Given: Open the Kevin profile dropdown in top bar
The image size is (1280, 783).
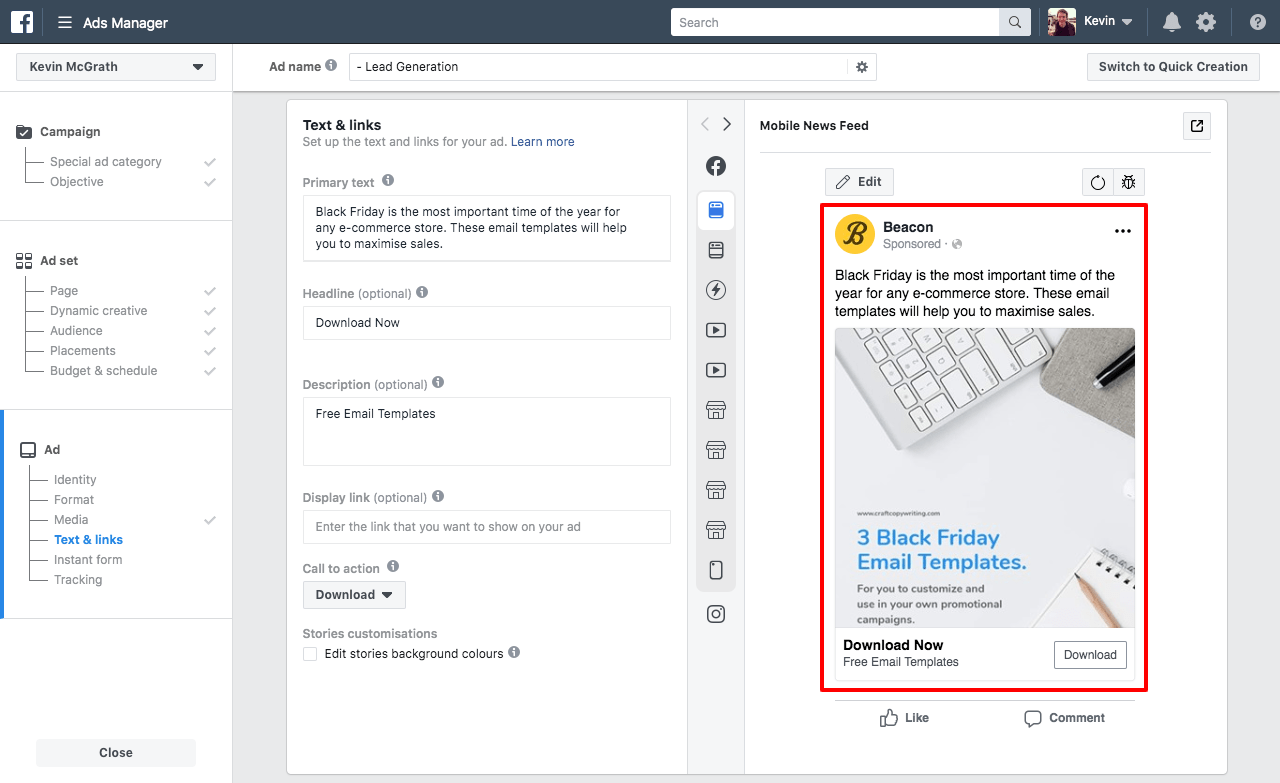Looking at the screenshot, I should pyautogui.click(x=1100, y=21).
